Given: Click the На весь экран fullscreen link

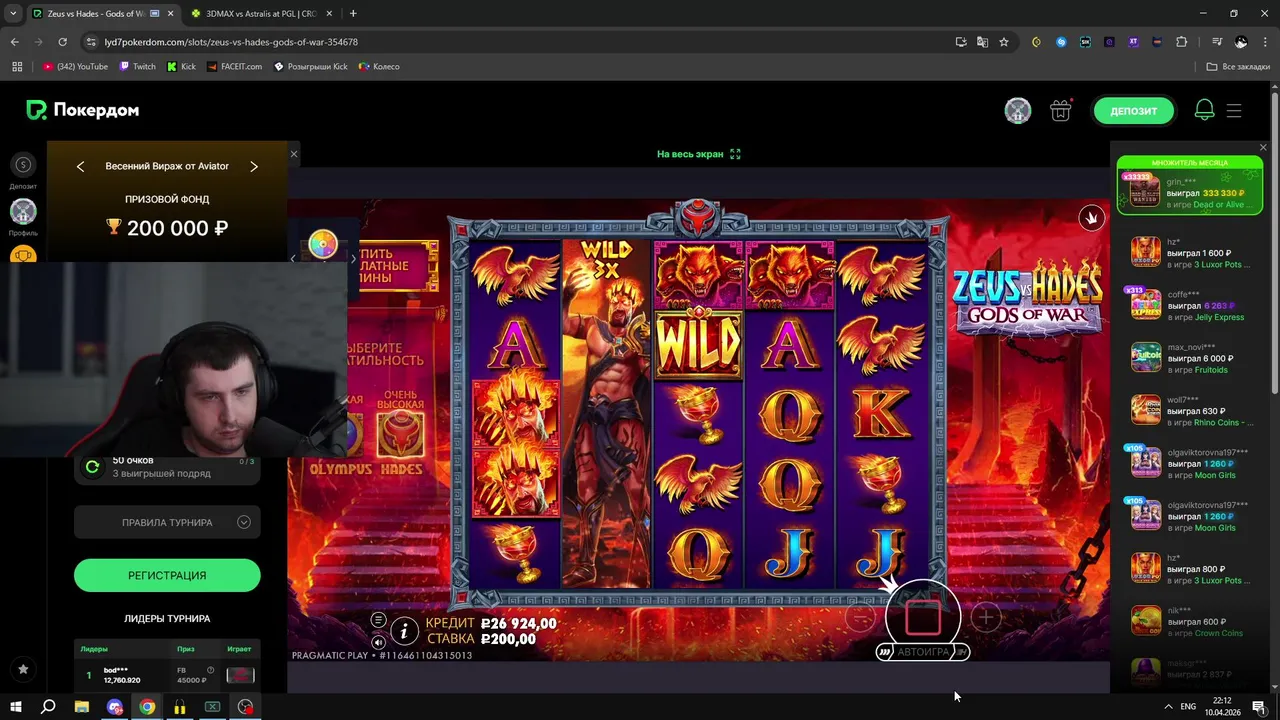Looking at the screenshot, I should pyautogui.click(x=698, y=154).
